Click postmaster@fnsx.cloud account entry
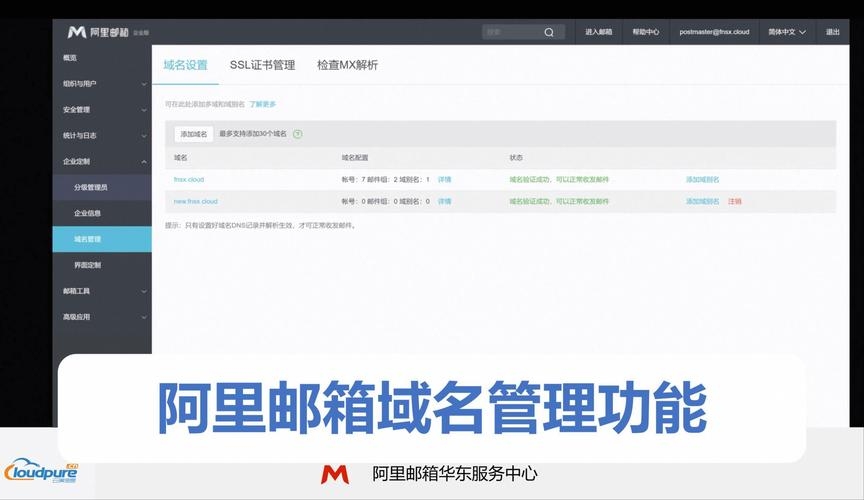This screenshot has width=864, height=500. tap(714, 32)
